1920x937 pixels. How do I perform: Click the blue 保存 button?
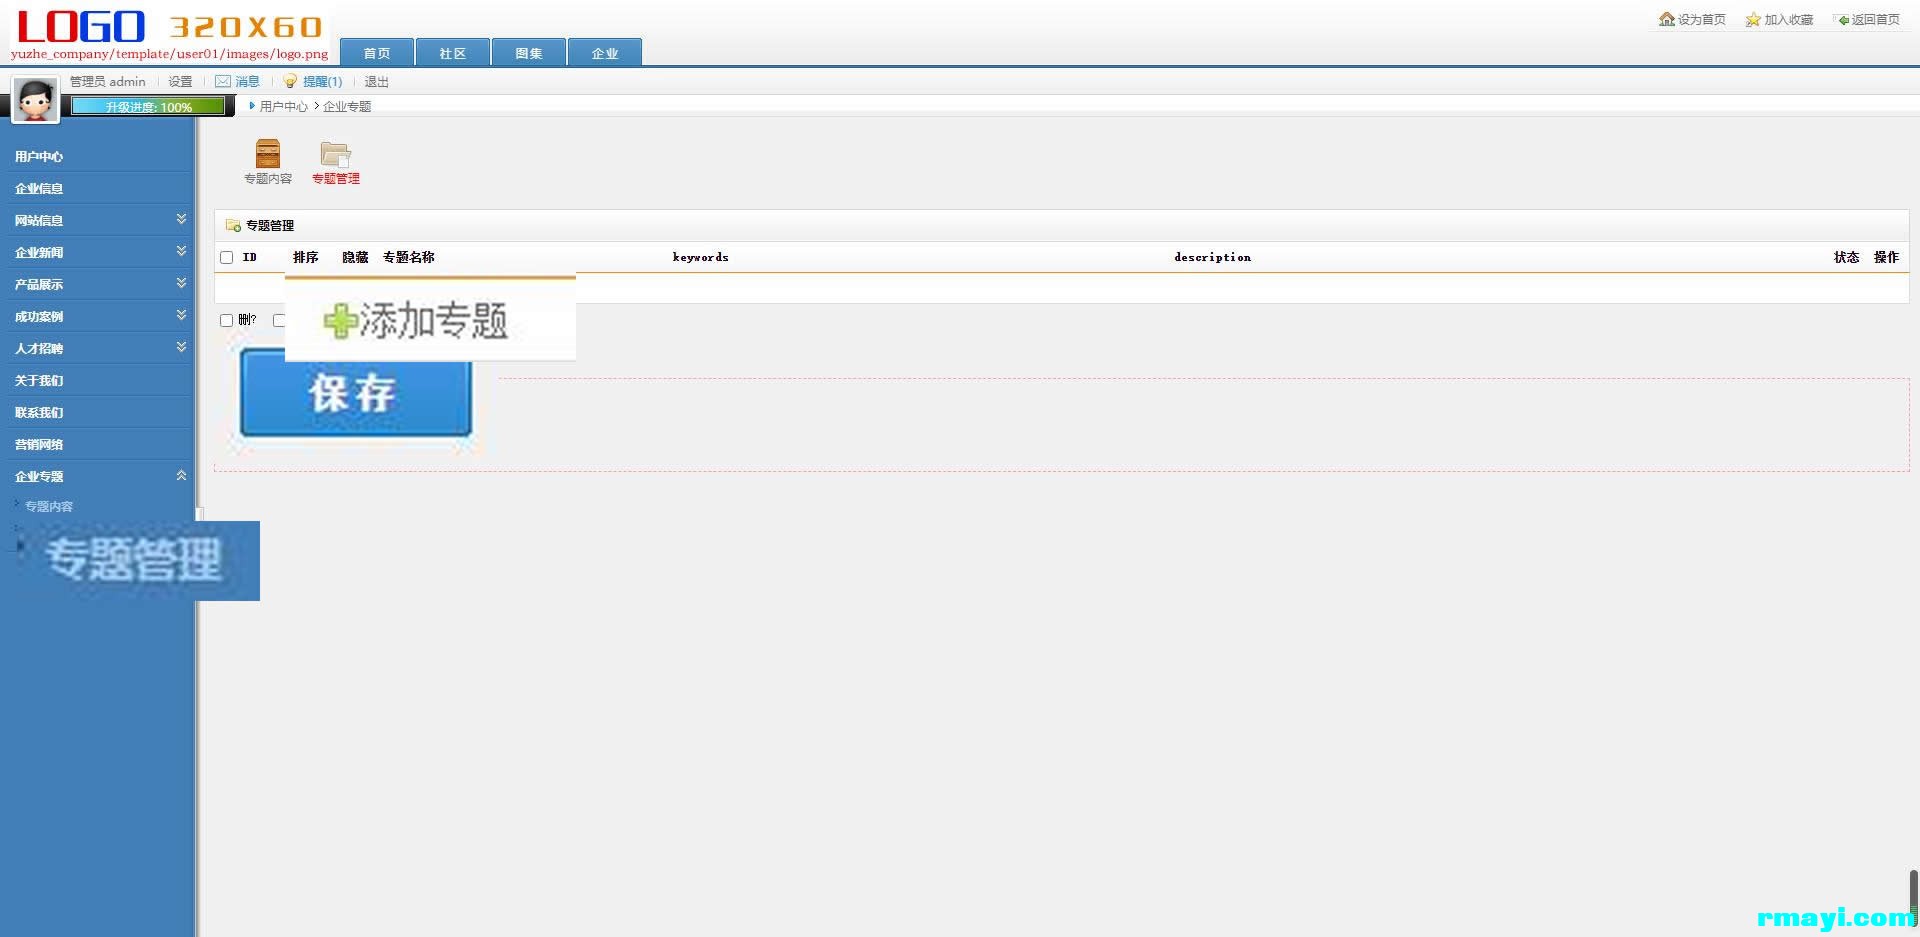pos(356,393)
